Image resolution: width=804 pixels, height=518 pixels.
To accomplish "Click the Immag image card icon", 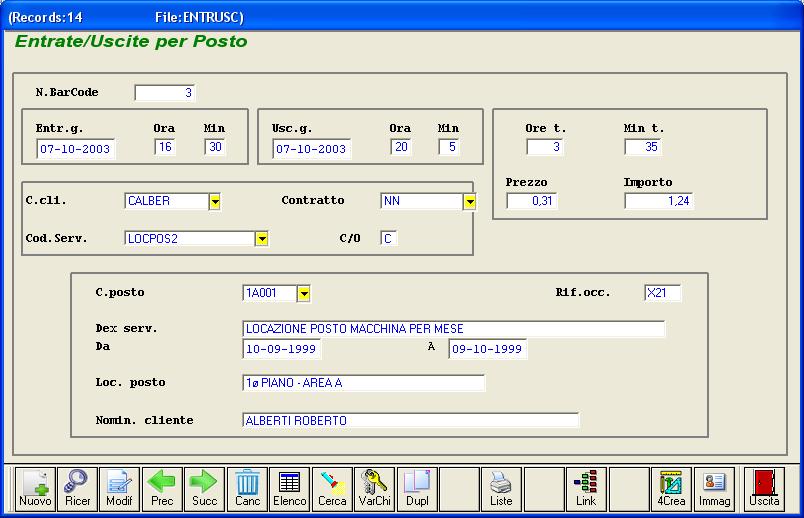I will pyautogui.click(x=714, y=489).
